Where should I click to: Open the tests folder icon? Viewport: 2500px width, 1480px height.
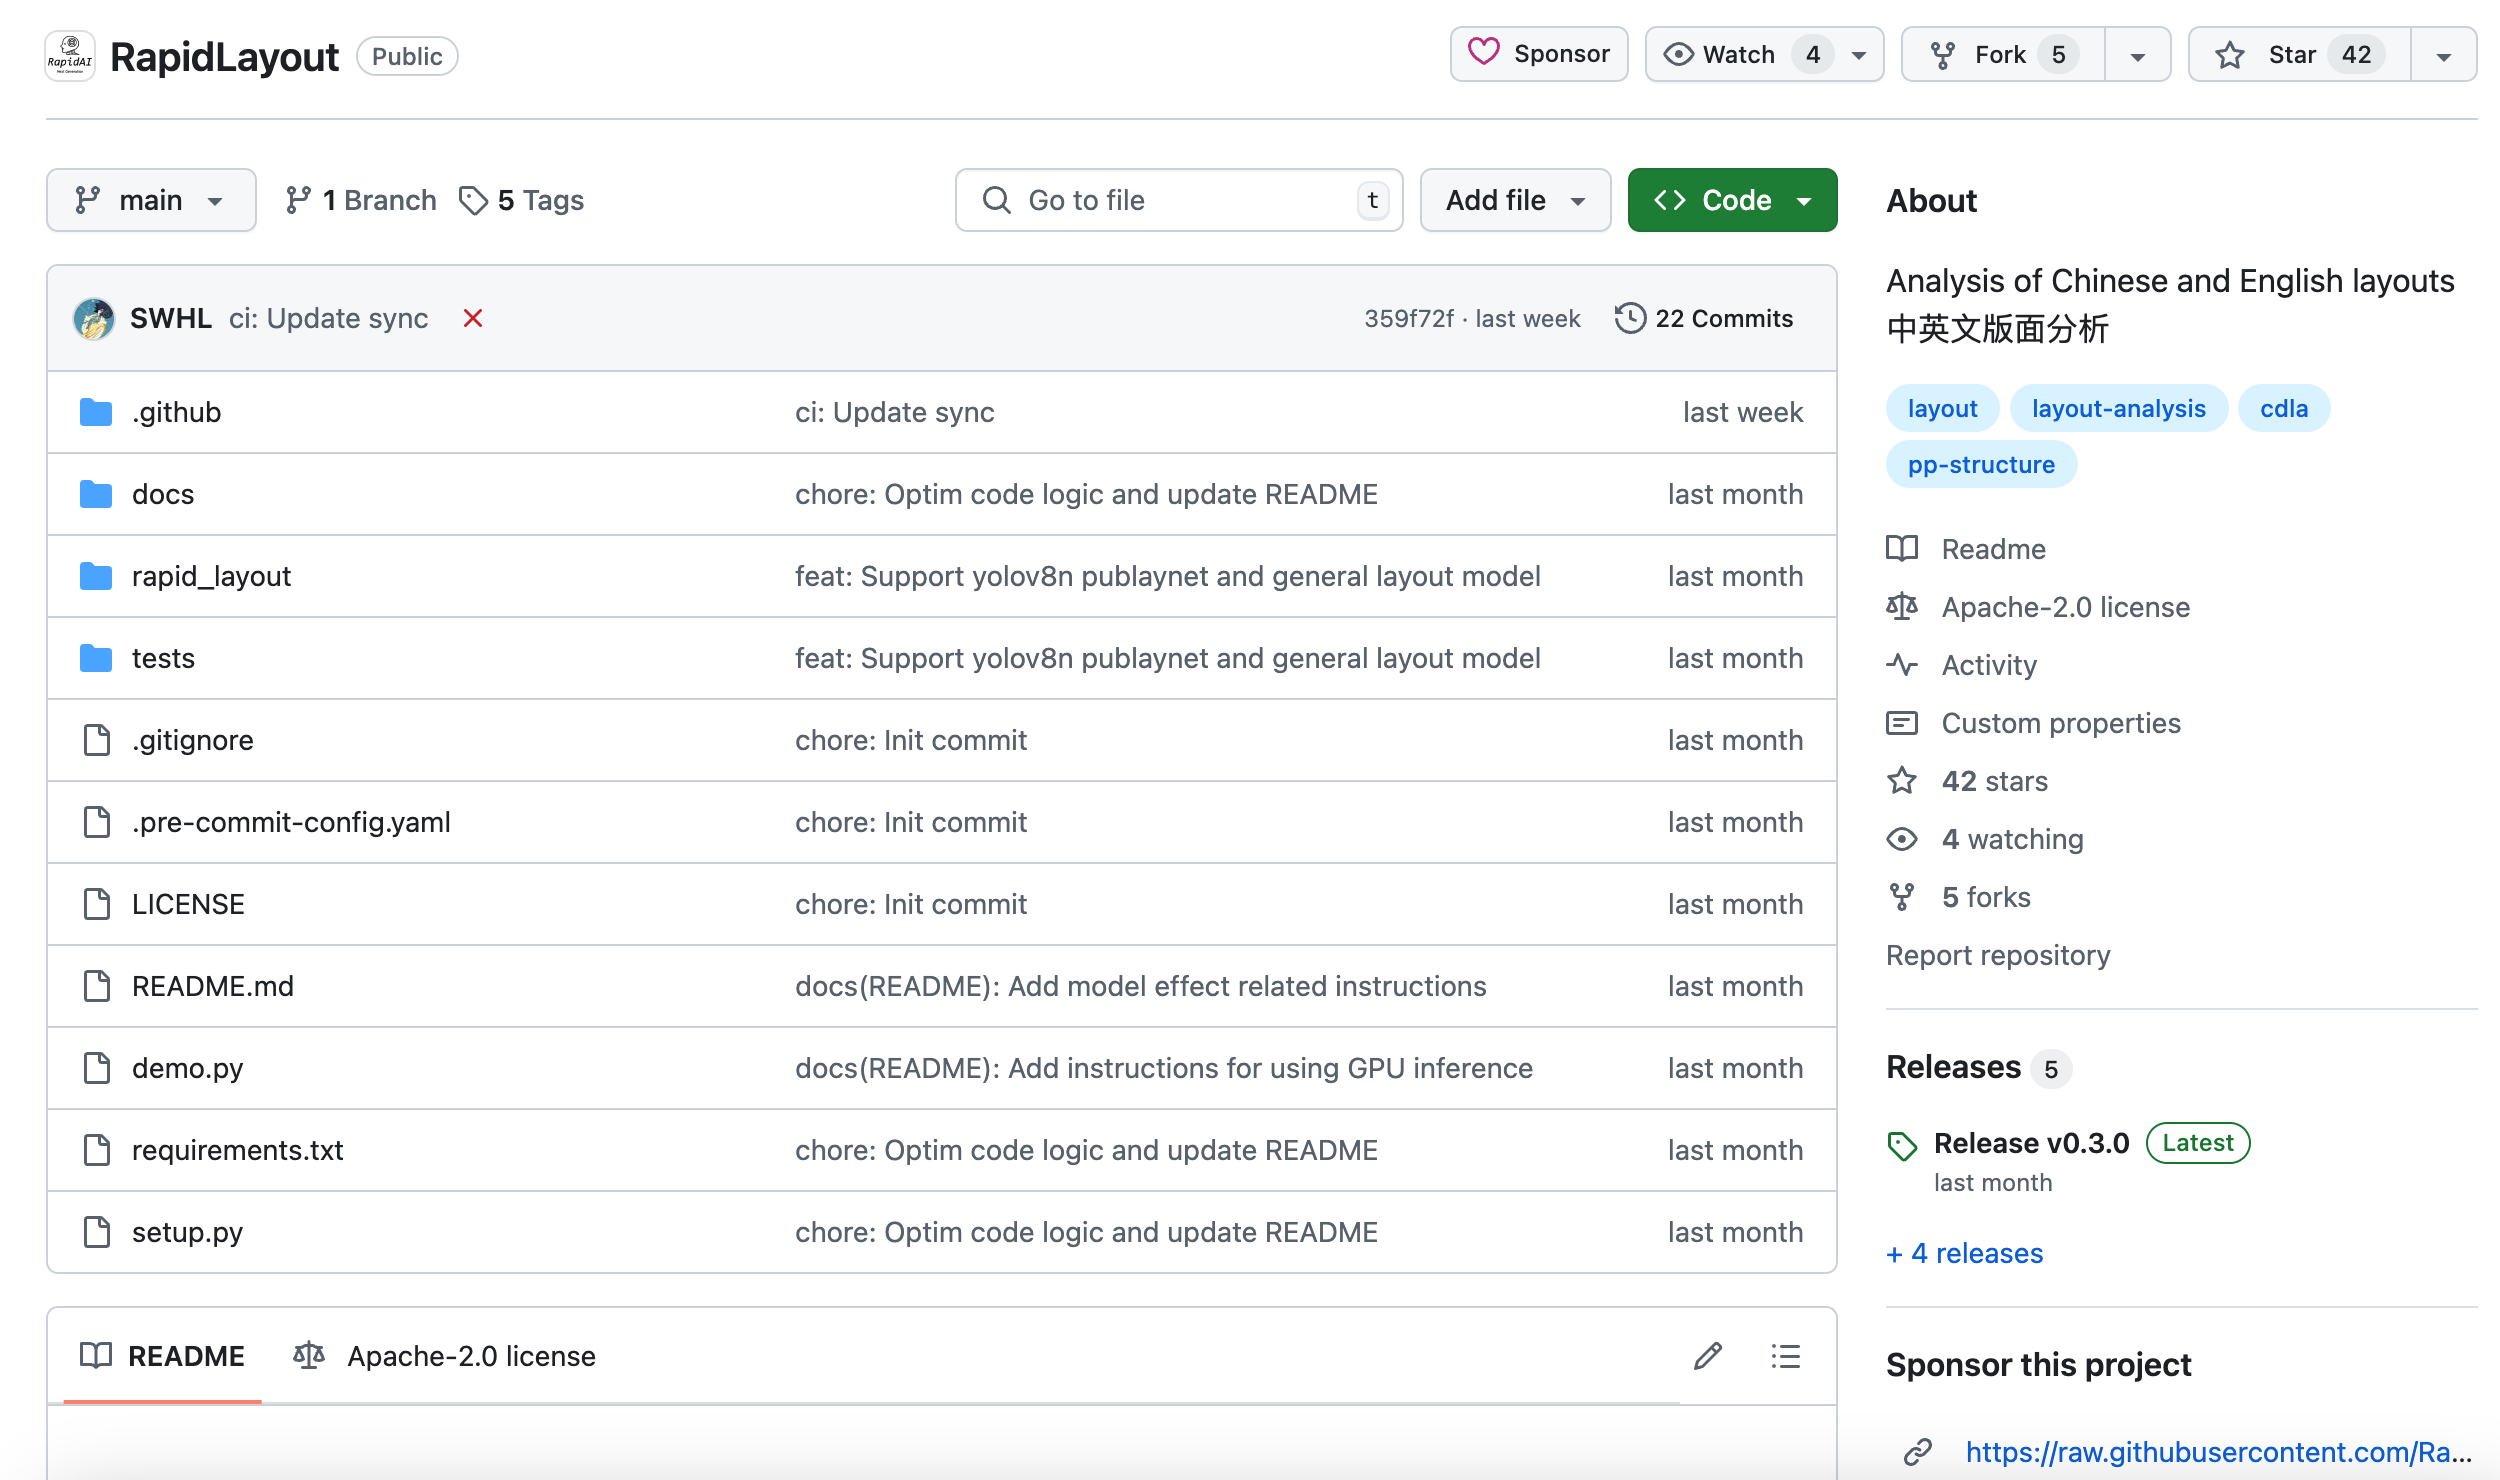pos(96,658)
